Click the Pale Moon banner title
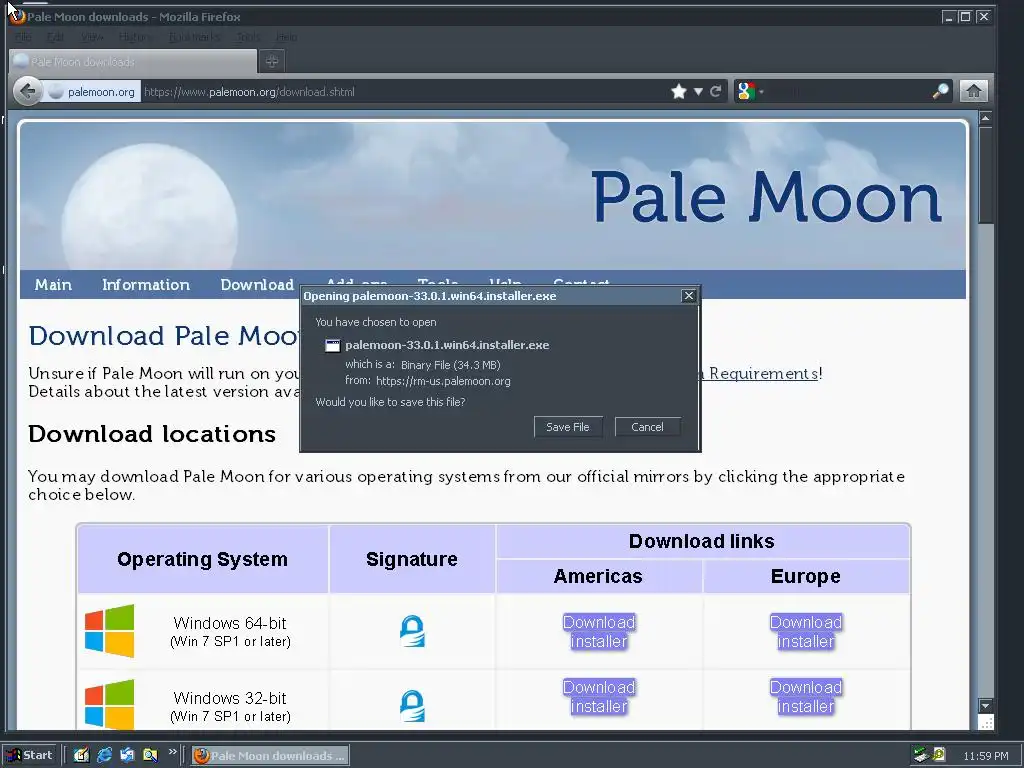Viewport: 1024px width, 768px height. 767,197
